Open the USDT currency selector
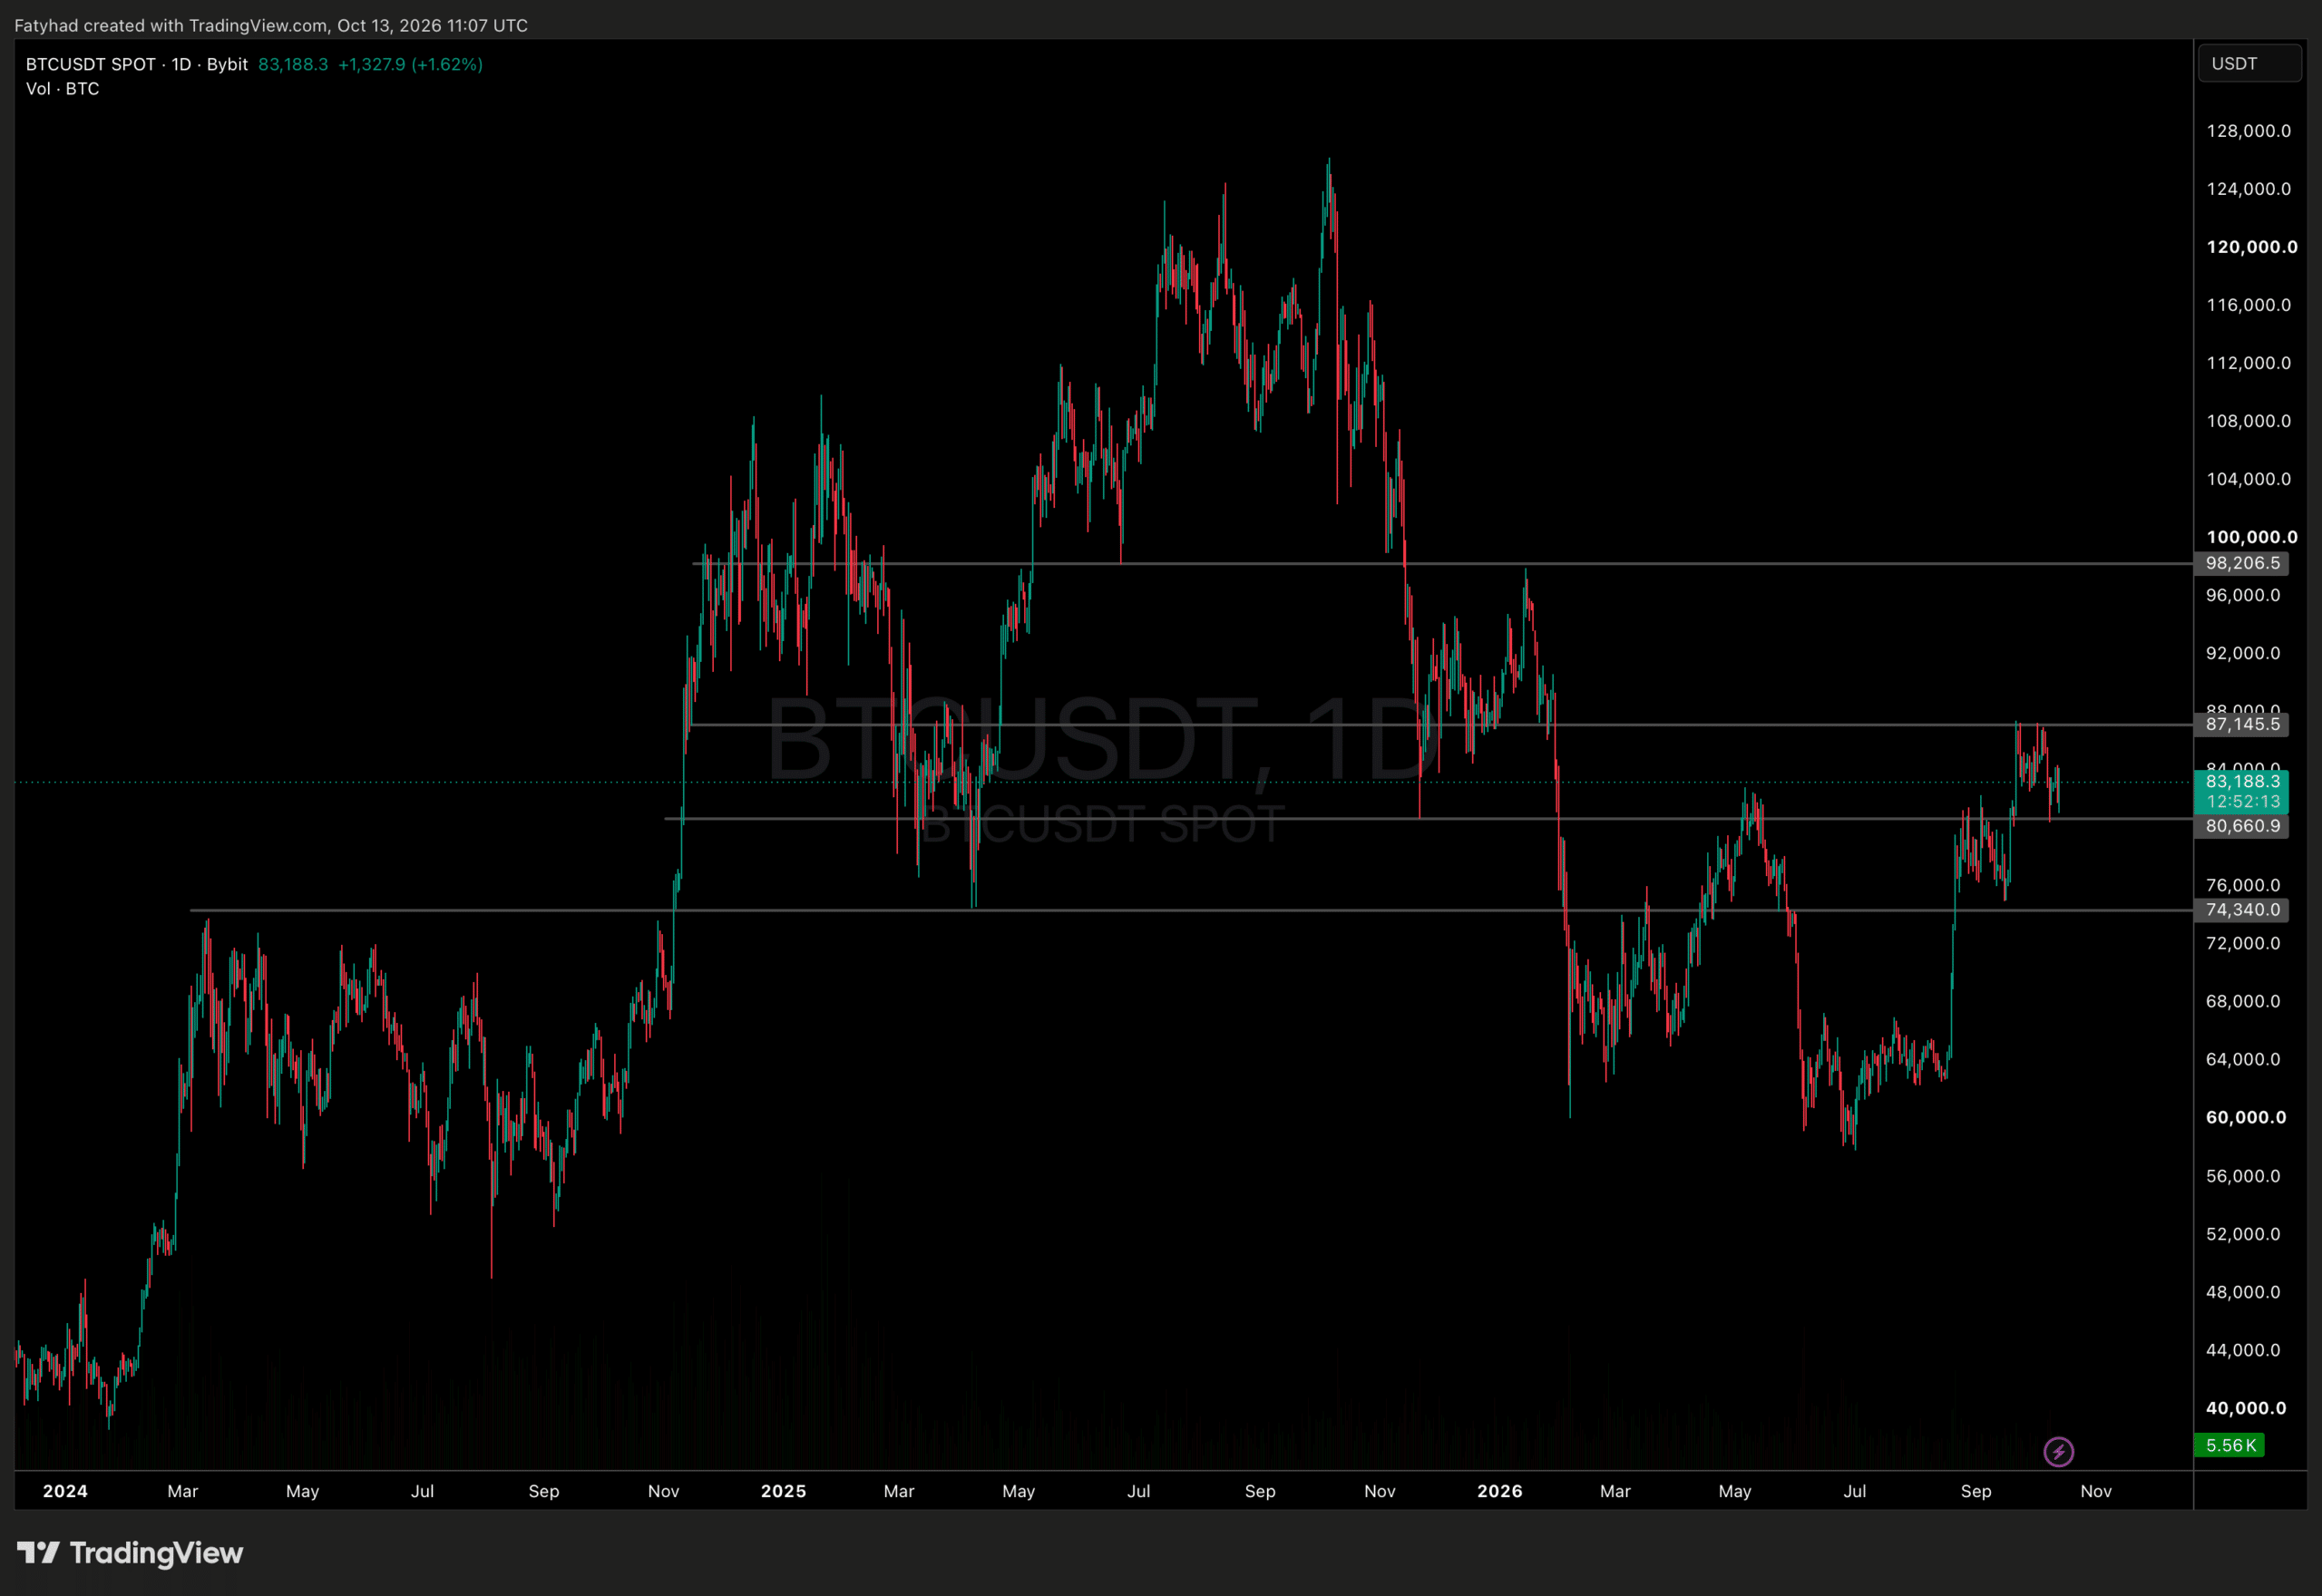2322x1596 pixels. 2249,64
